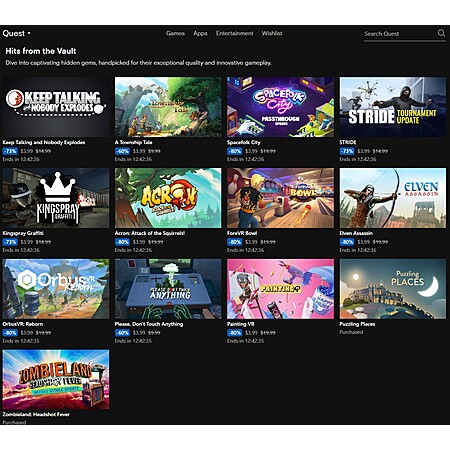
Task: Open the Apps menu
Action: [200, 33]
